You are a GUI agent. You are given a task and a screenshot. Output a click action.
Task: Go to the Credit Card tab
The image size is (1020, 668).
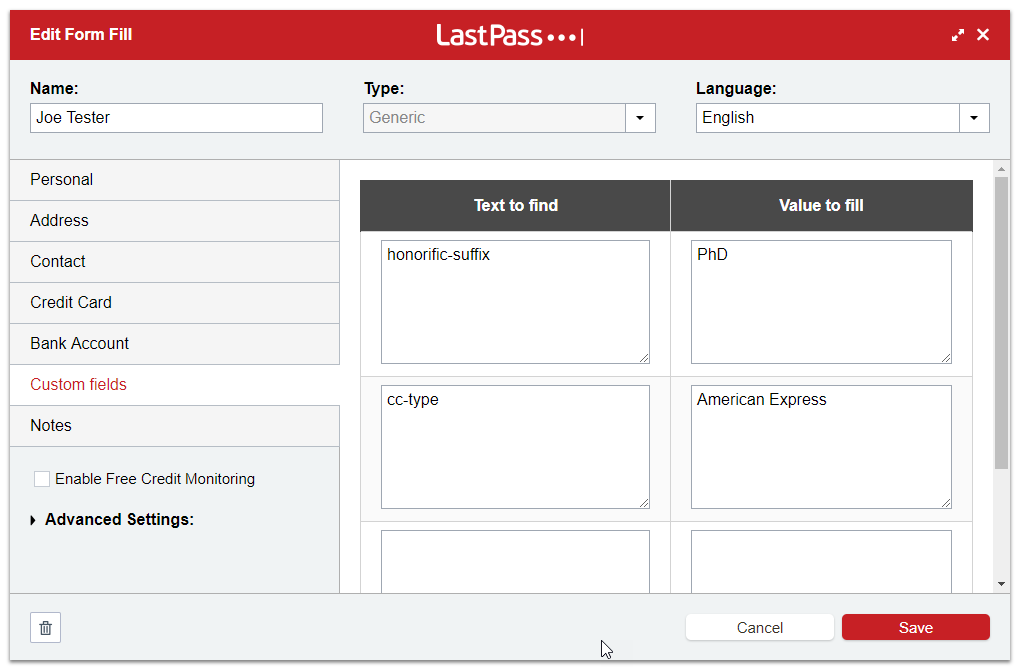174,303
